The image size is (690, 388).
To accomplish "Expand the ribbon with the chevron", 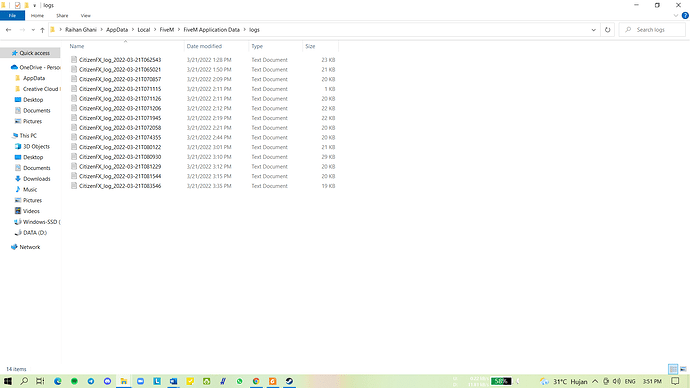I will pos(675,15).
